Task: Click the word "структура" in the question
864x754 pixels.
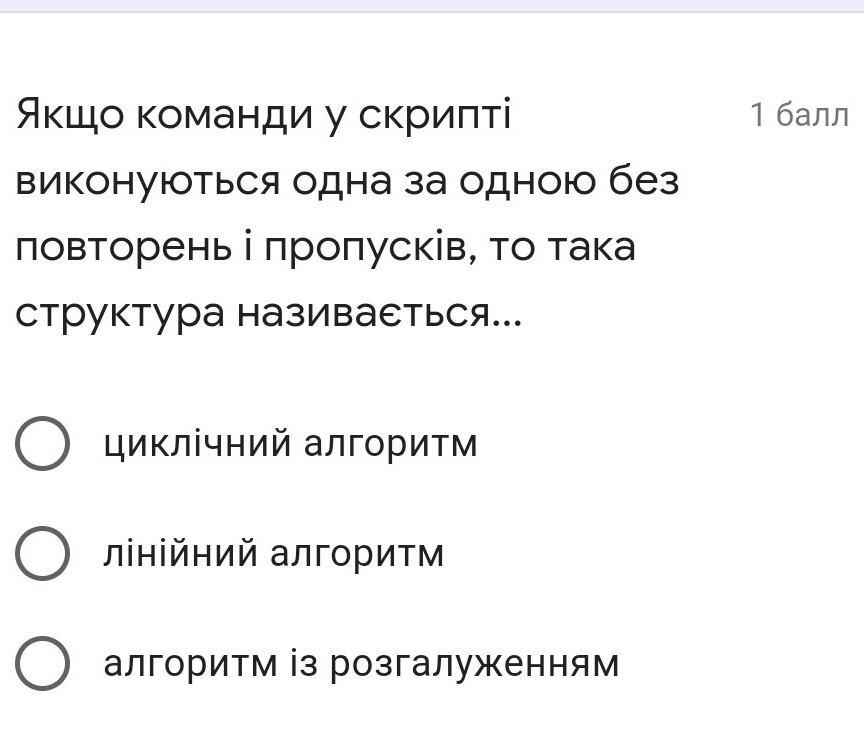Action: point(120,314)
